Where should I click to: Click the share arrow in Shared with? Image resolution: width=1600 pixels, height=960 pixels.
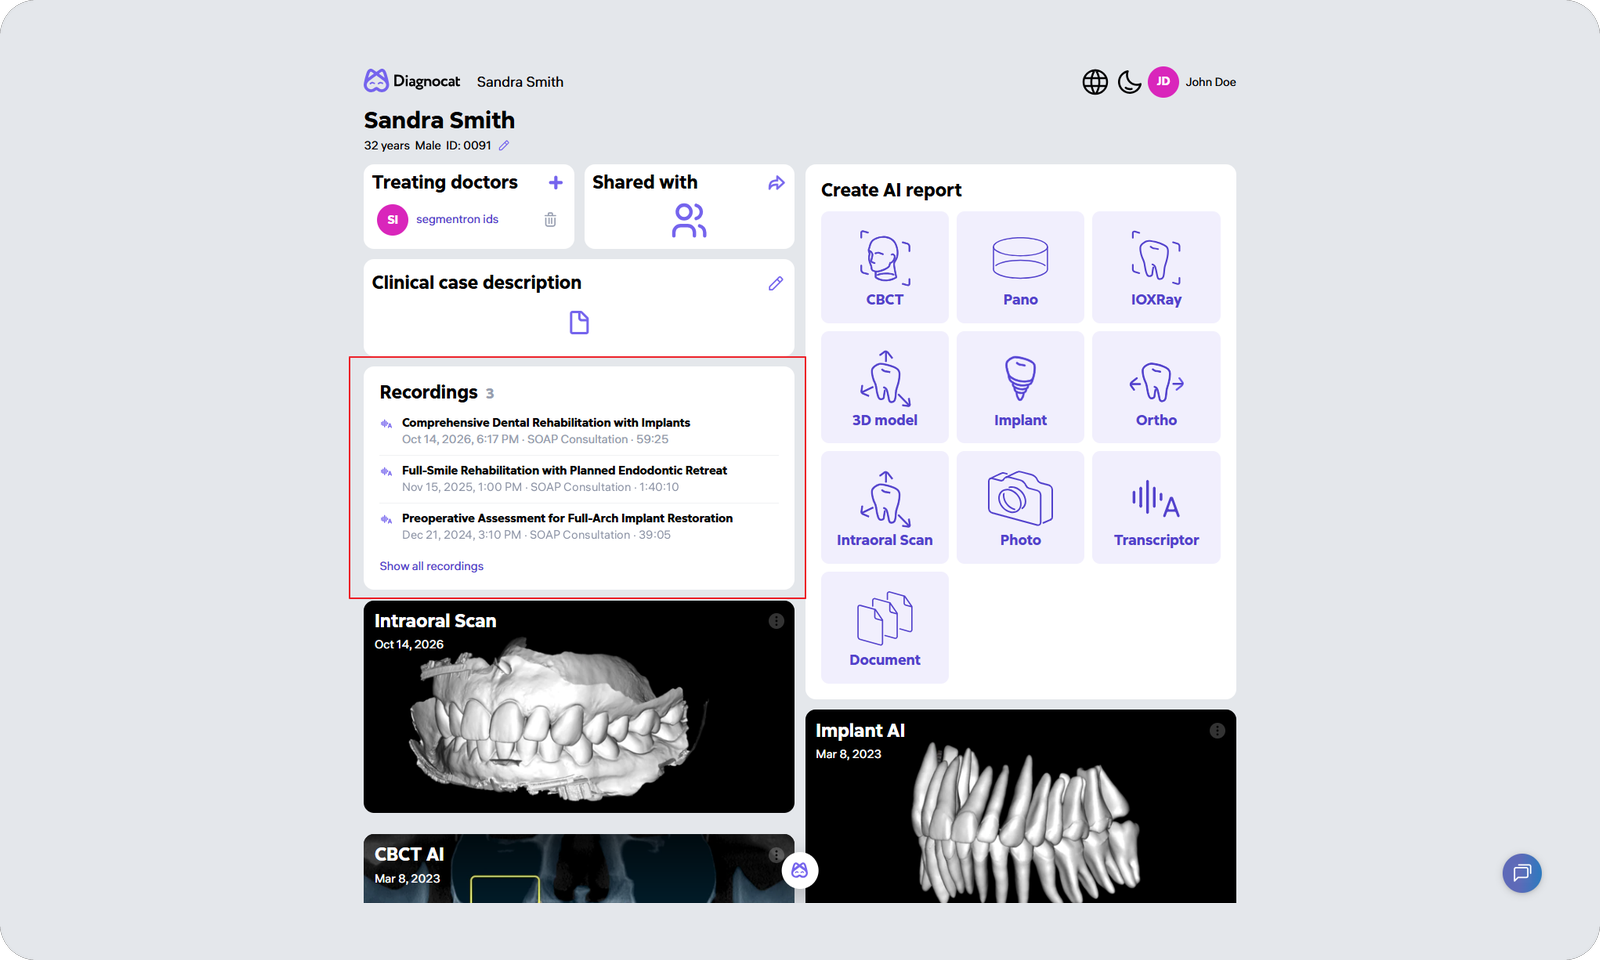(776, 183)
